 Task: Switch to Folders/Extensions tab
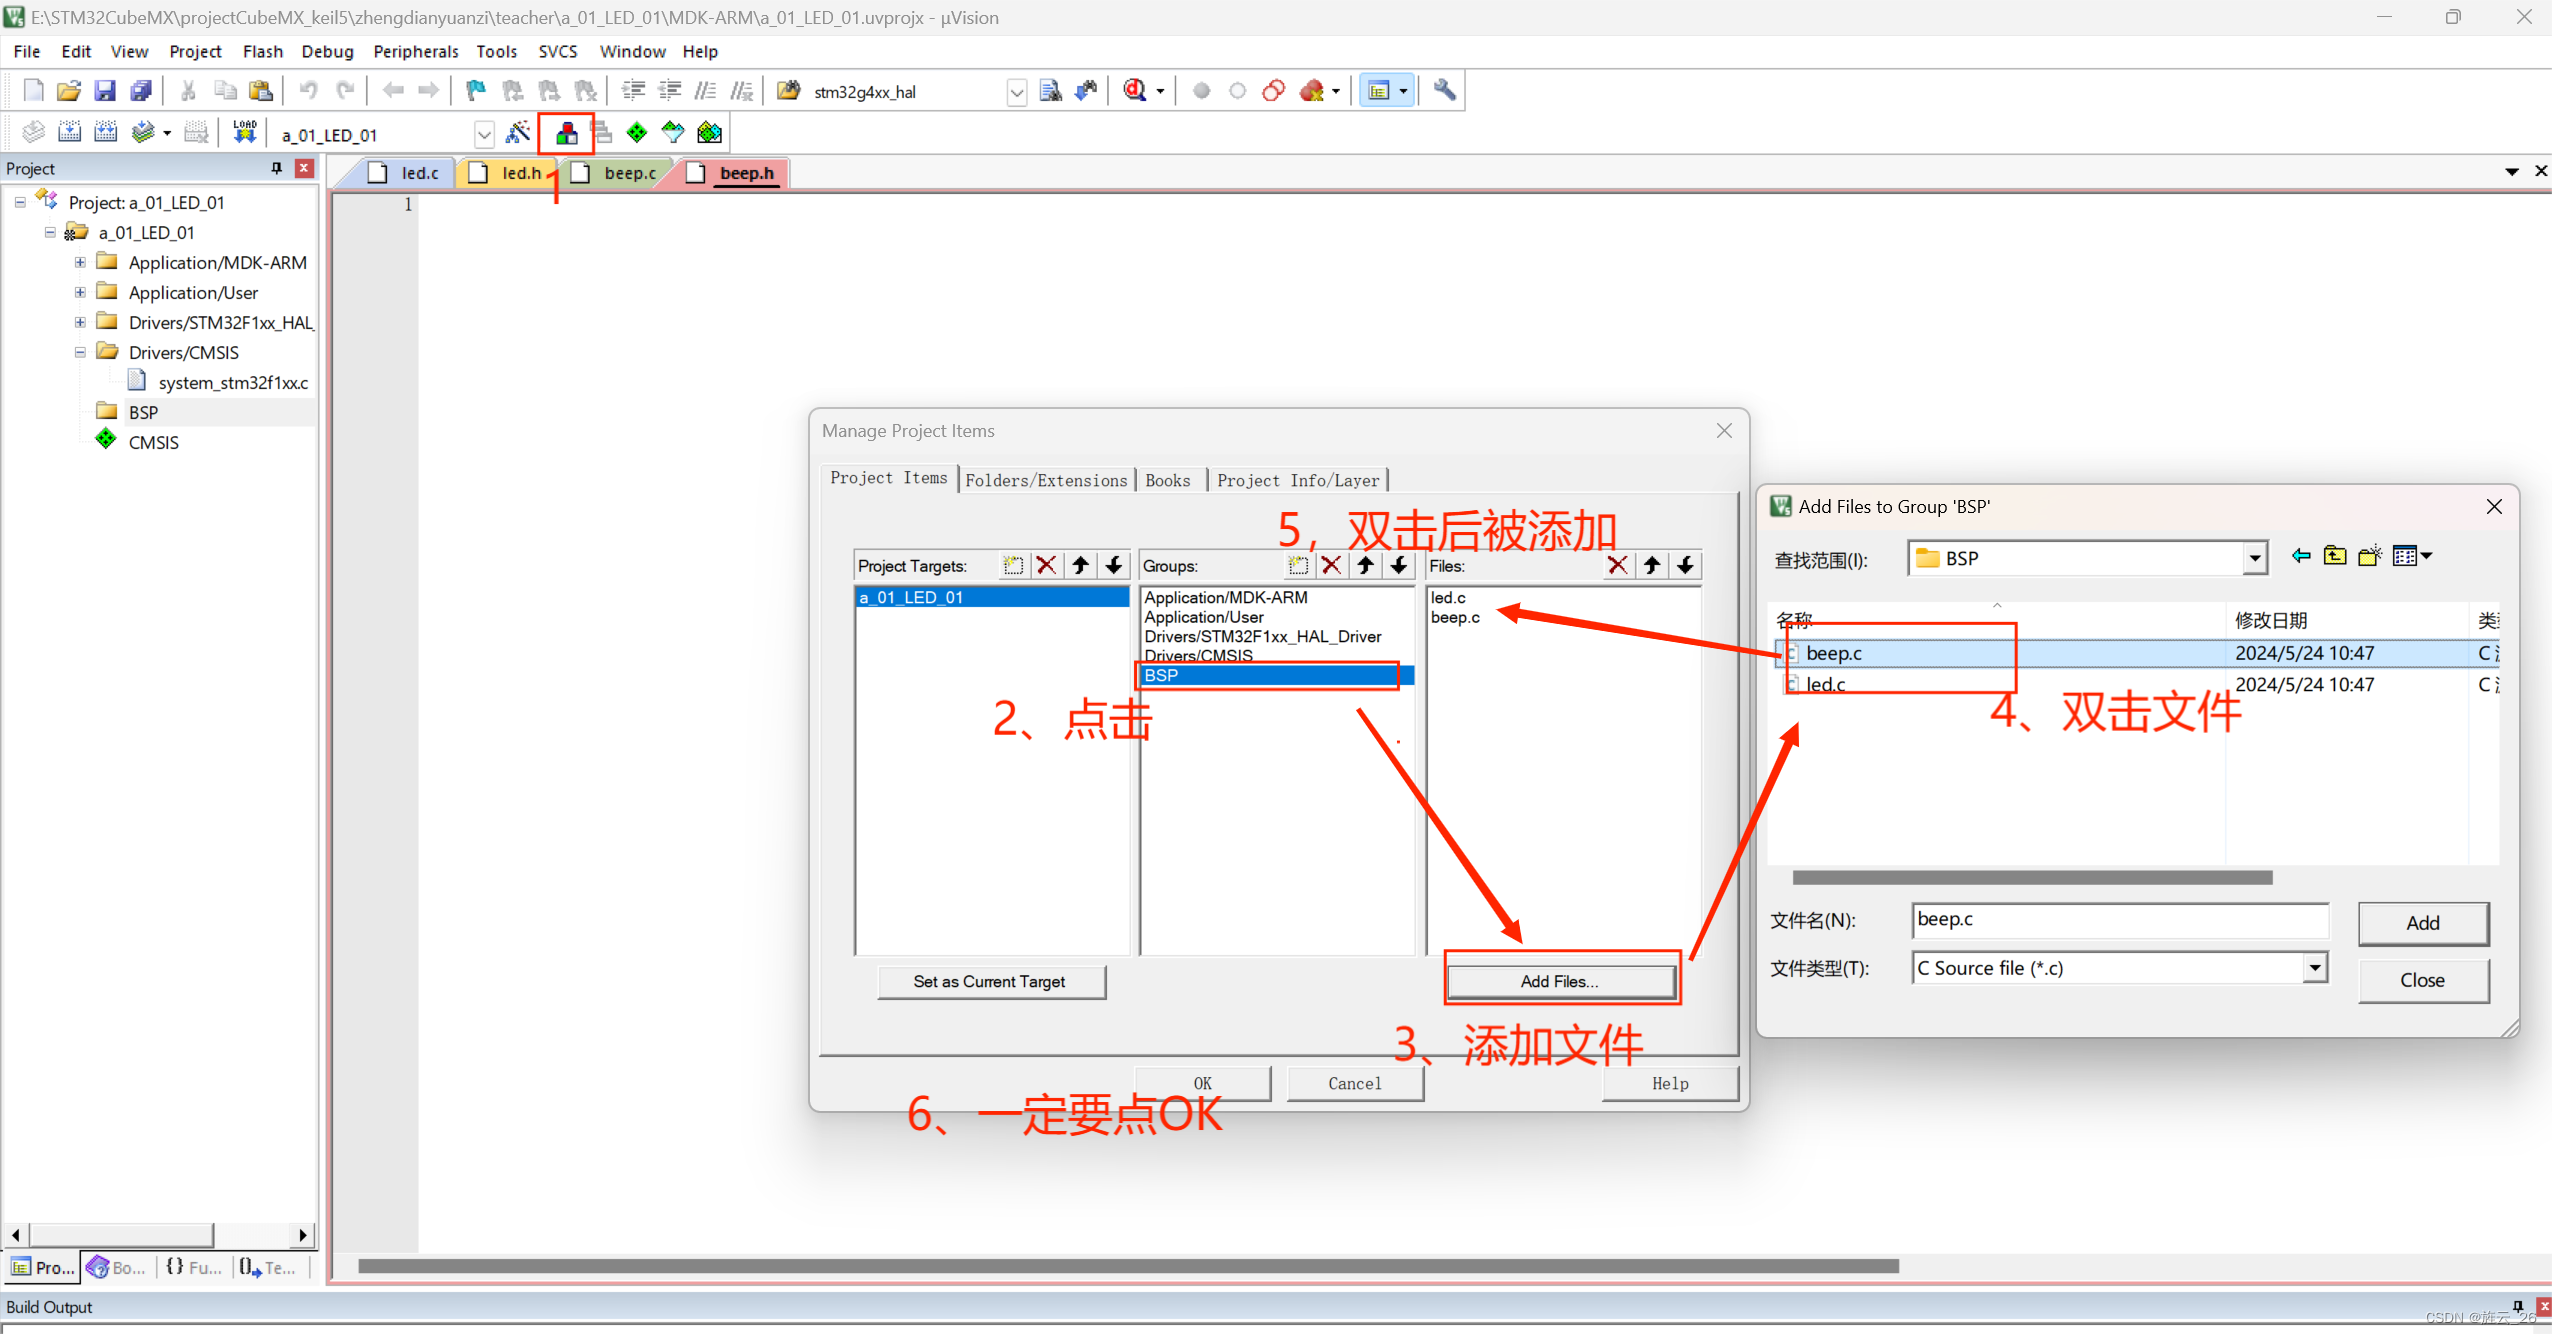1045,481
